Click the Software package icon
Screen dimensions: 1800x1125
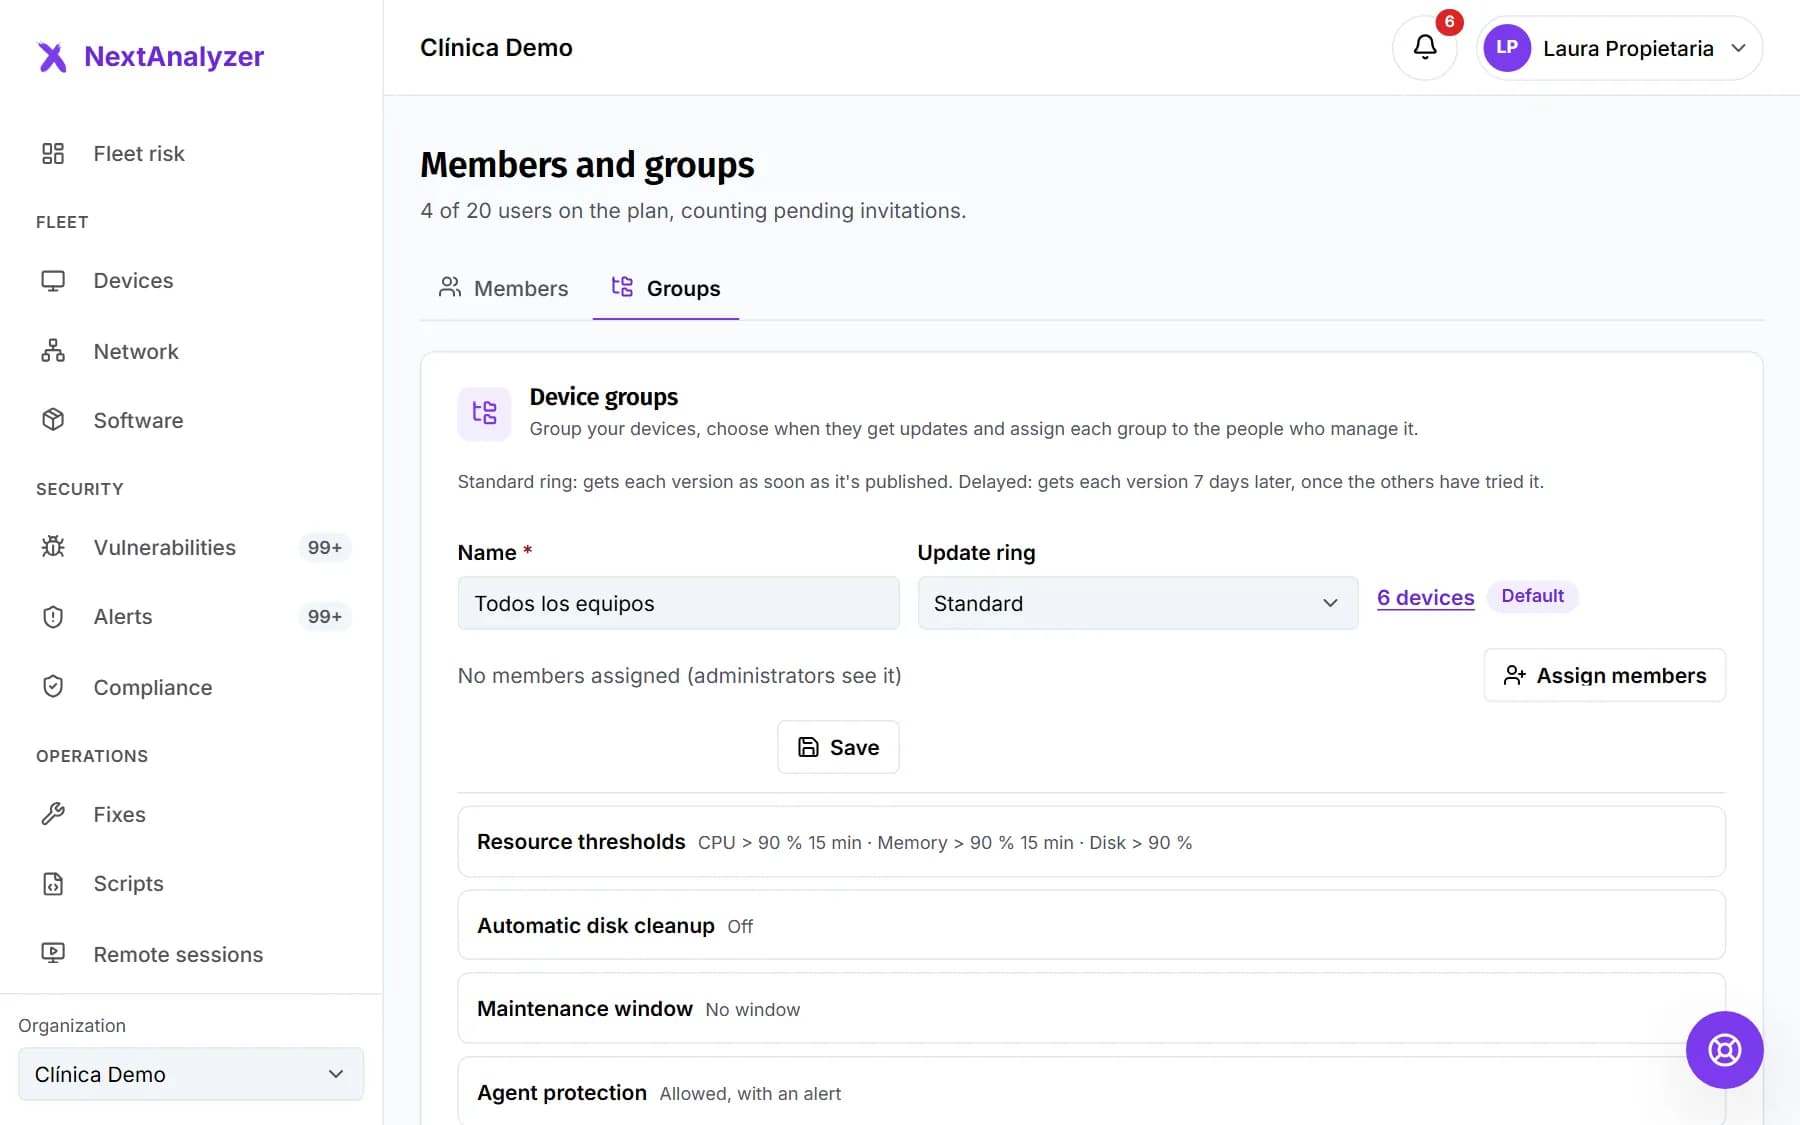(53, 420)
